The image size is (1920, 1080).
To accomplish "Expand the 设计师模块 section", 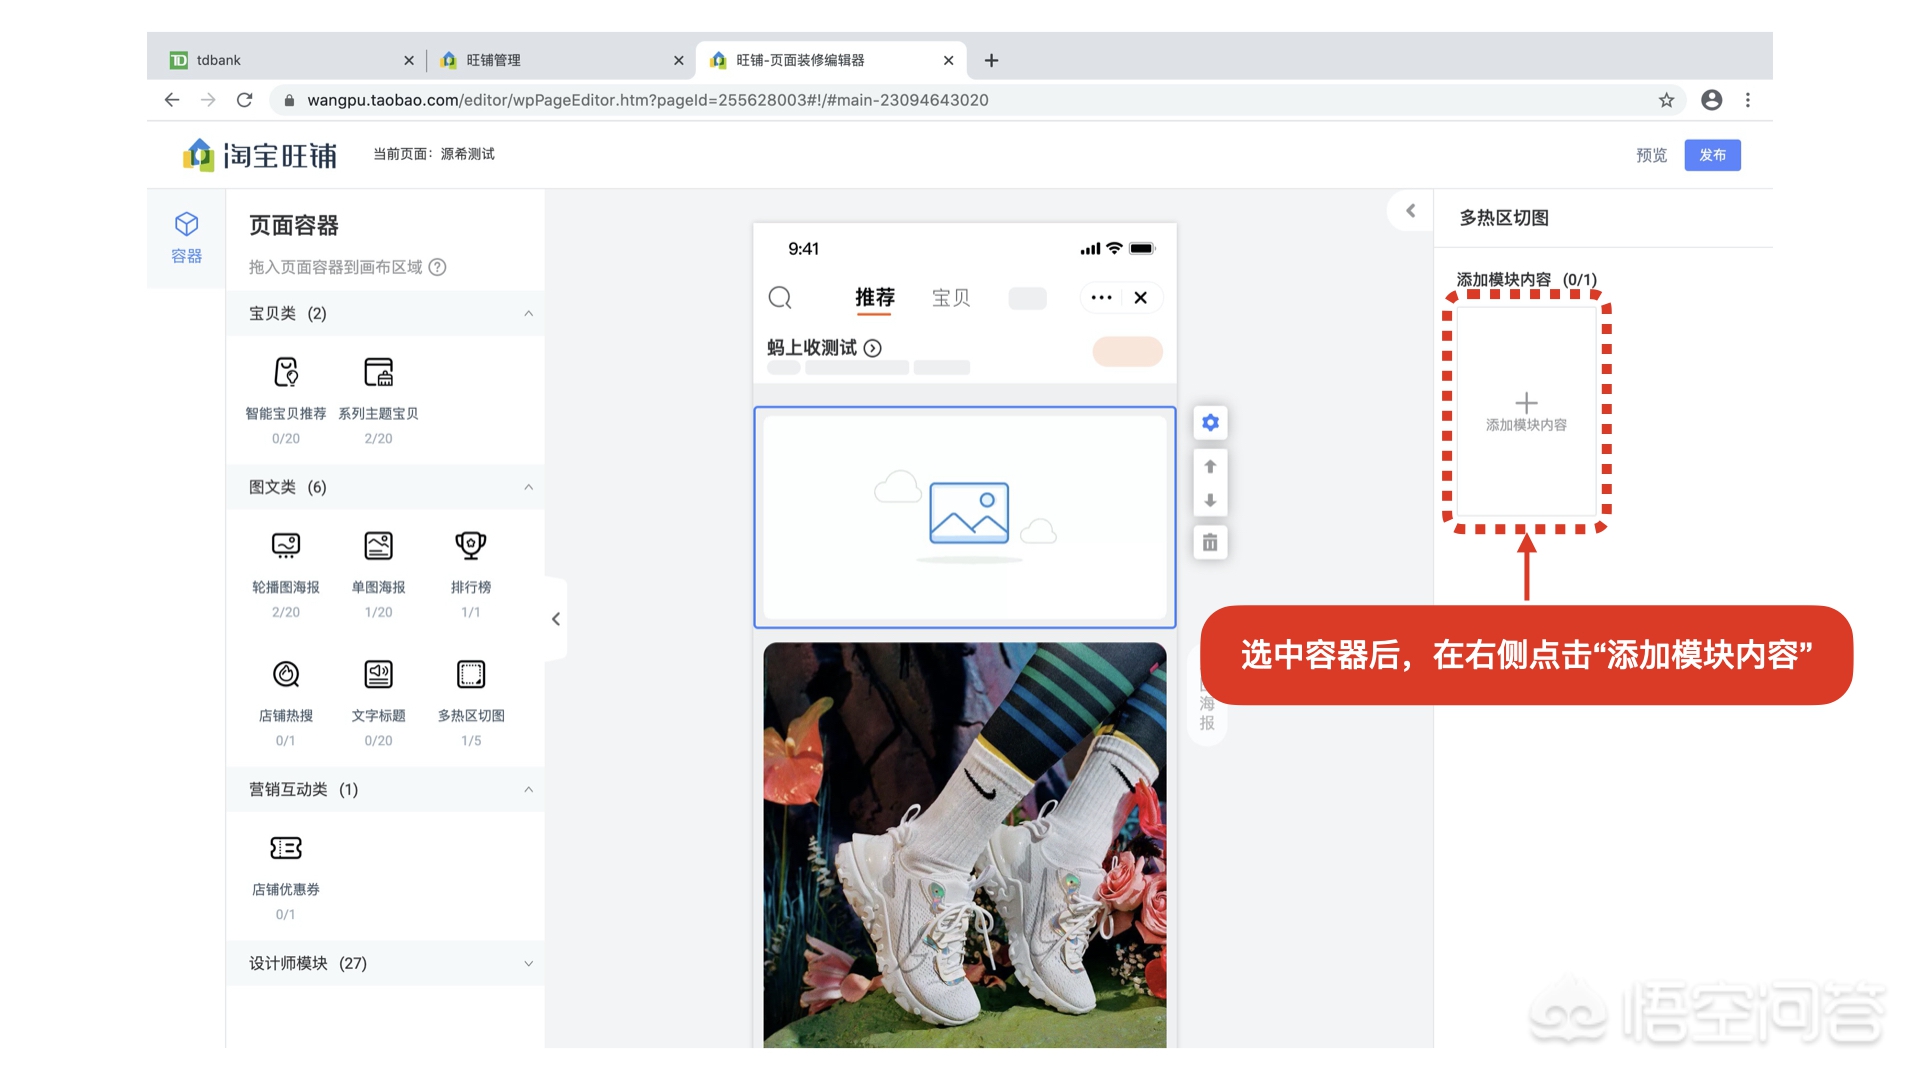I will coord(529,963).
